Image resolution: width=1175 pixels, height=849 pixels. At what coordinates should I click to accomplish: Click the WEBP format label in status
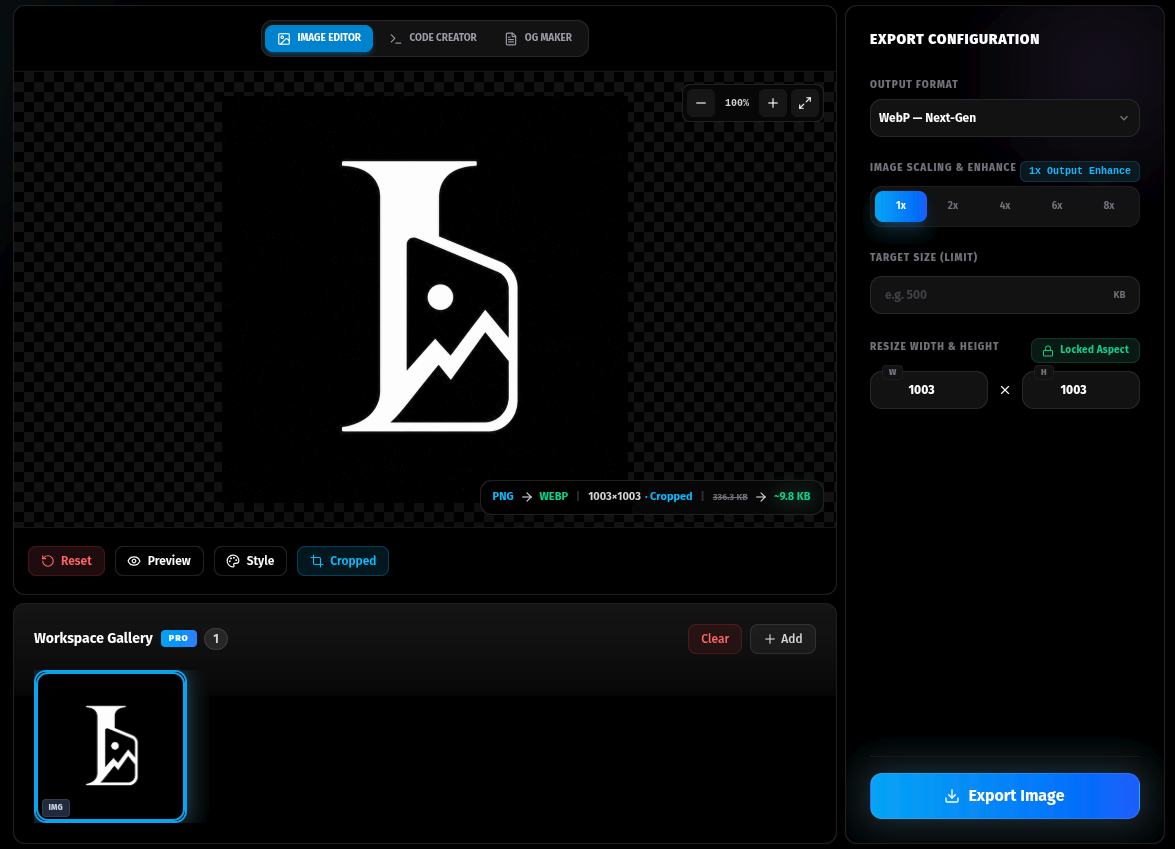click(554, 497)
